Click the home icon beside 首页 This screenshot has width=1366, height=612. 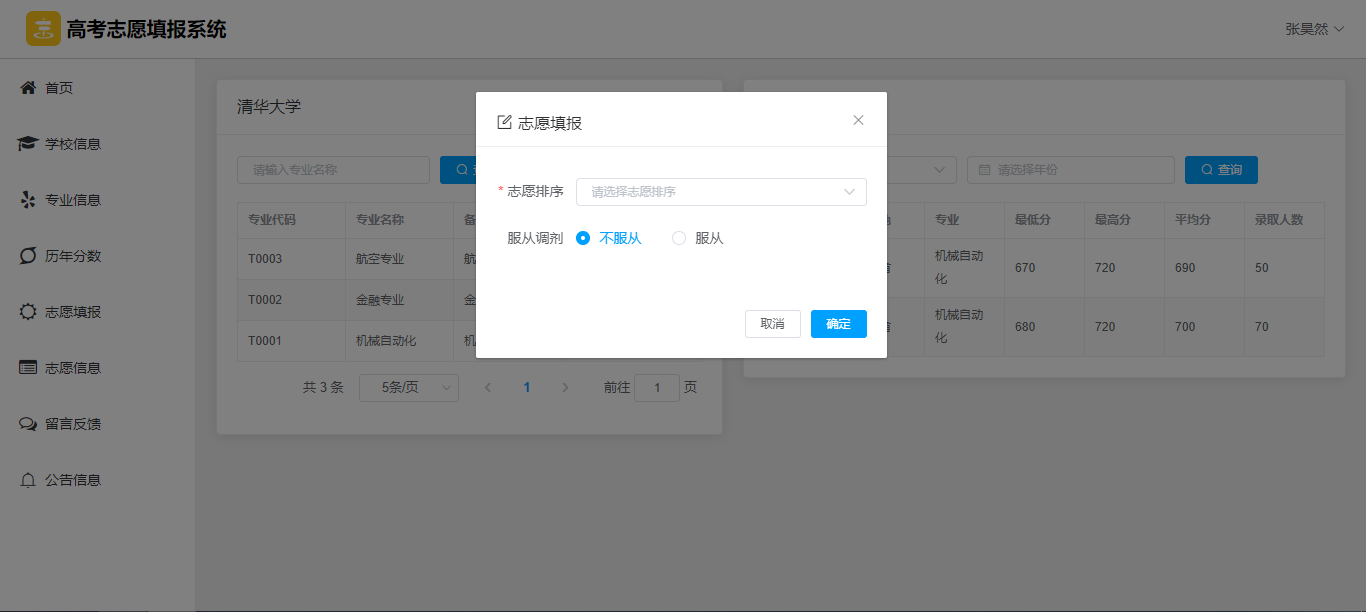pos(28,88)
